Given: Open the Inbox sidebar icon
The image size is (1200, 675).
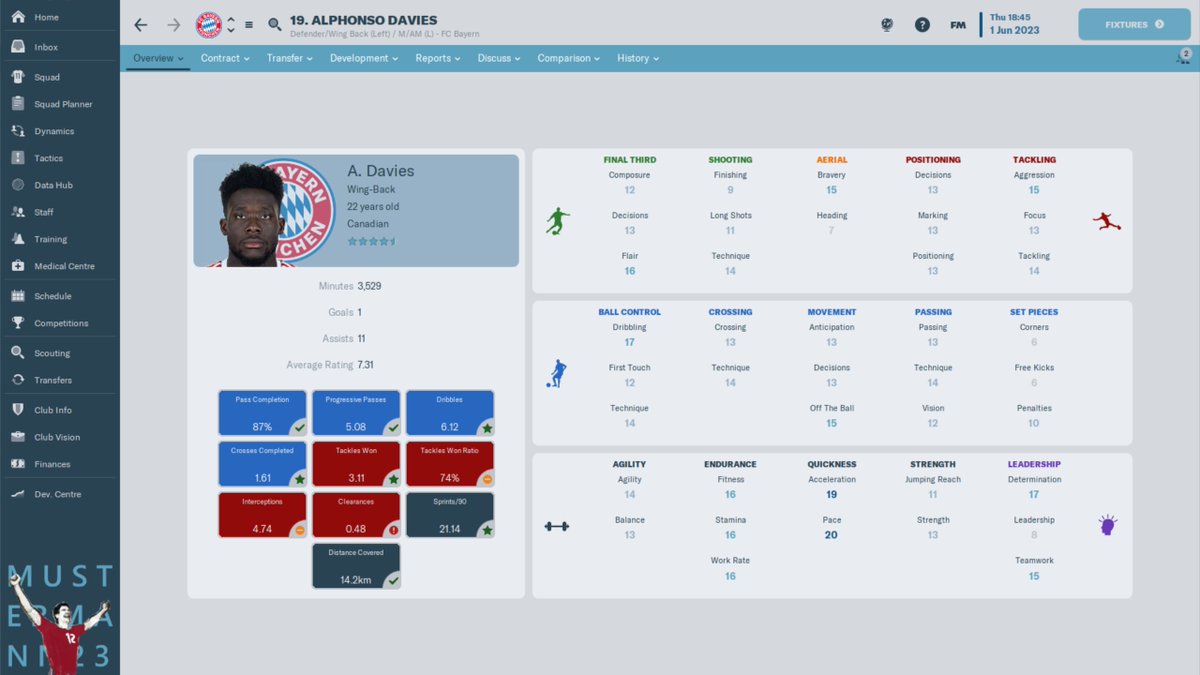Looking at the screenshot, I should (x=17, y=47).
